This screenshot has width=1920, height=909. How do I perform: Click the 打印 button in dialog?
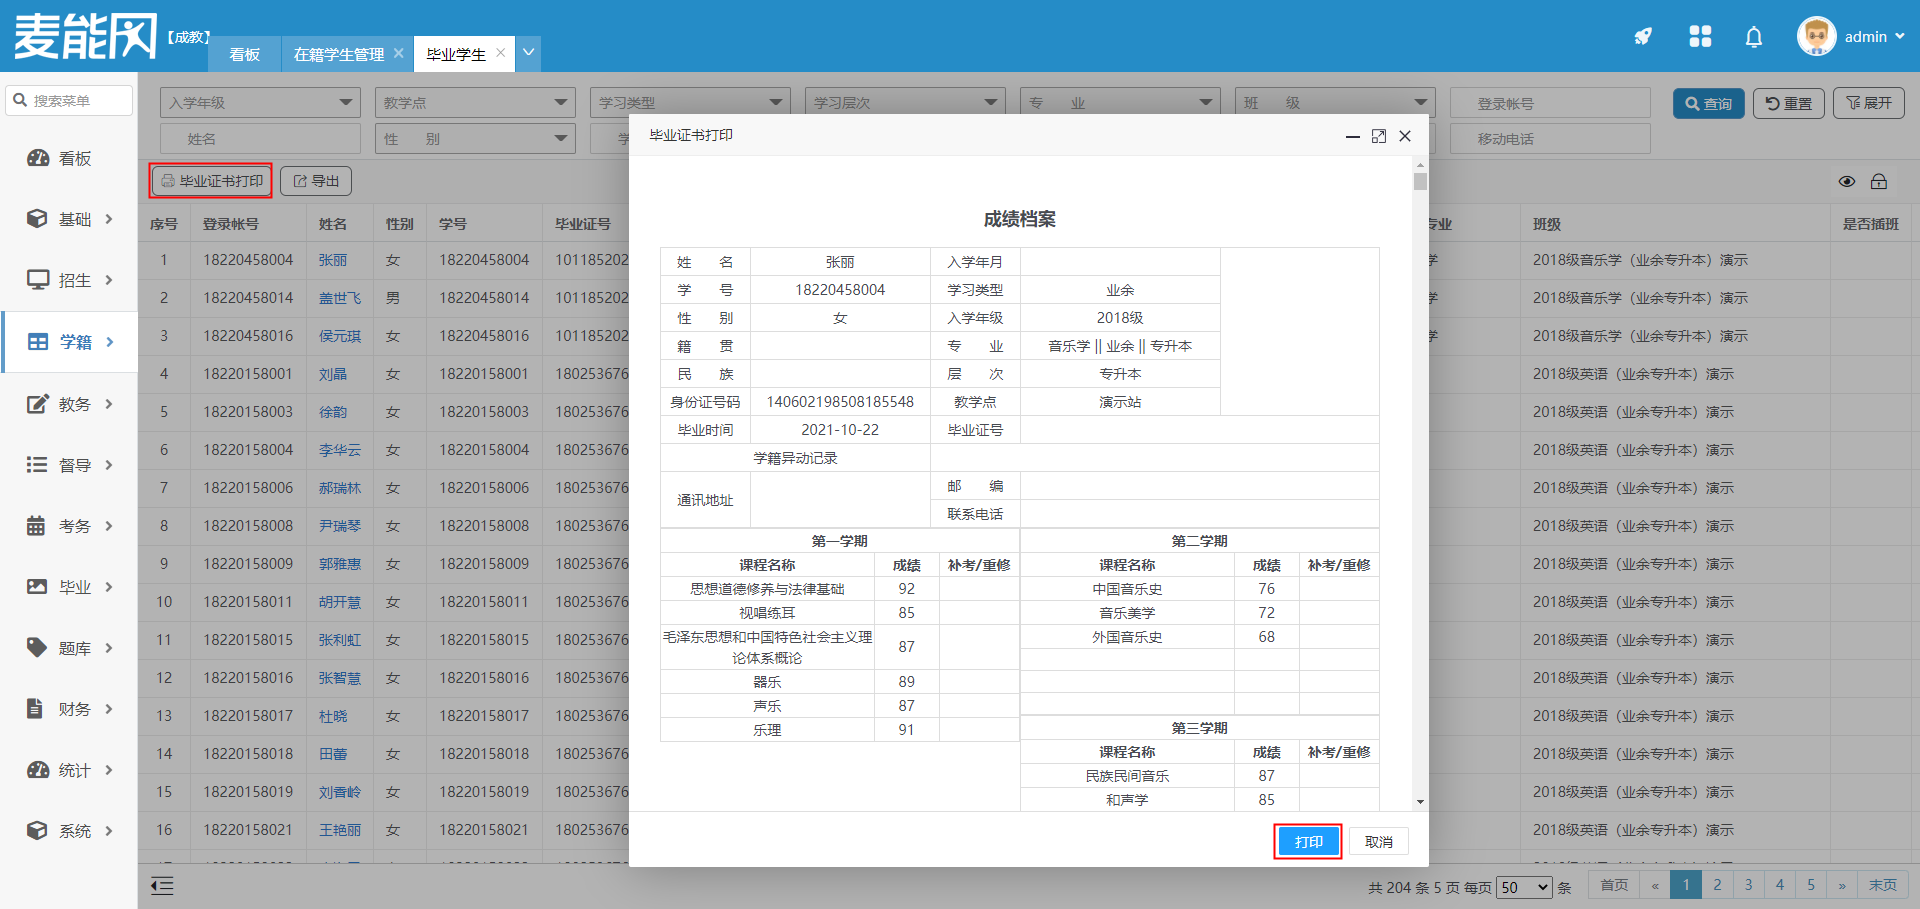pyautogui.click(x=1308, y=842)
